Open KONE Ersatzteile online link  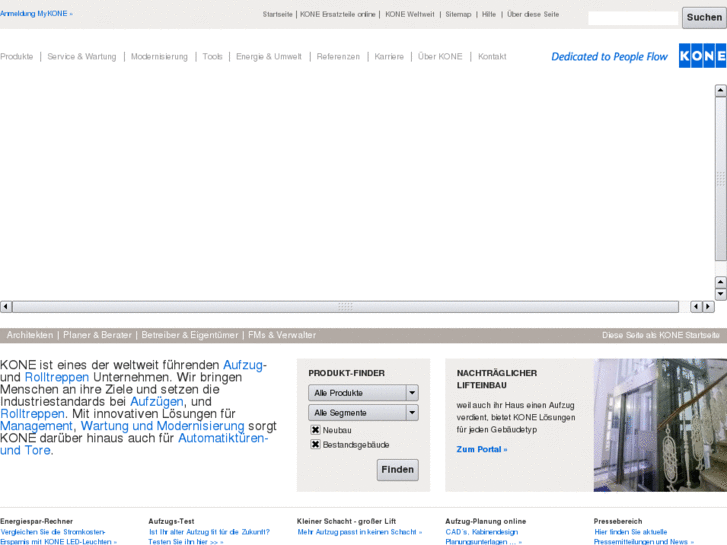click(338, 14)
